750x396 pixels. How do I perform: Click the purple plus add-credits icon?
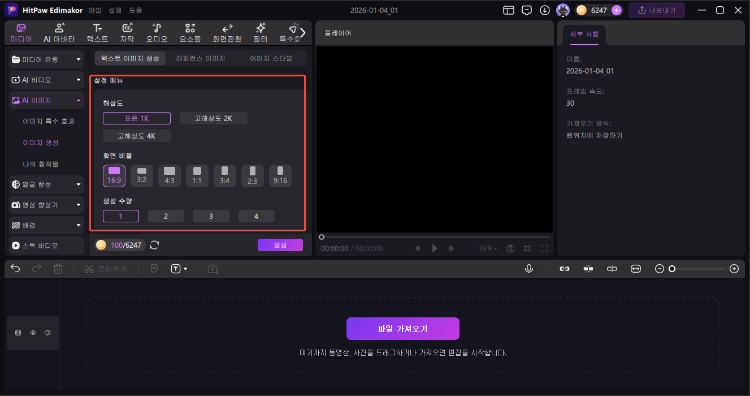click(x=617, y=10)
